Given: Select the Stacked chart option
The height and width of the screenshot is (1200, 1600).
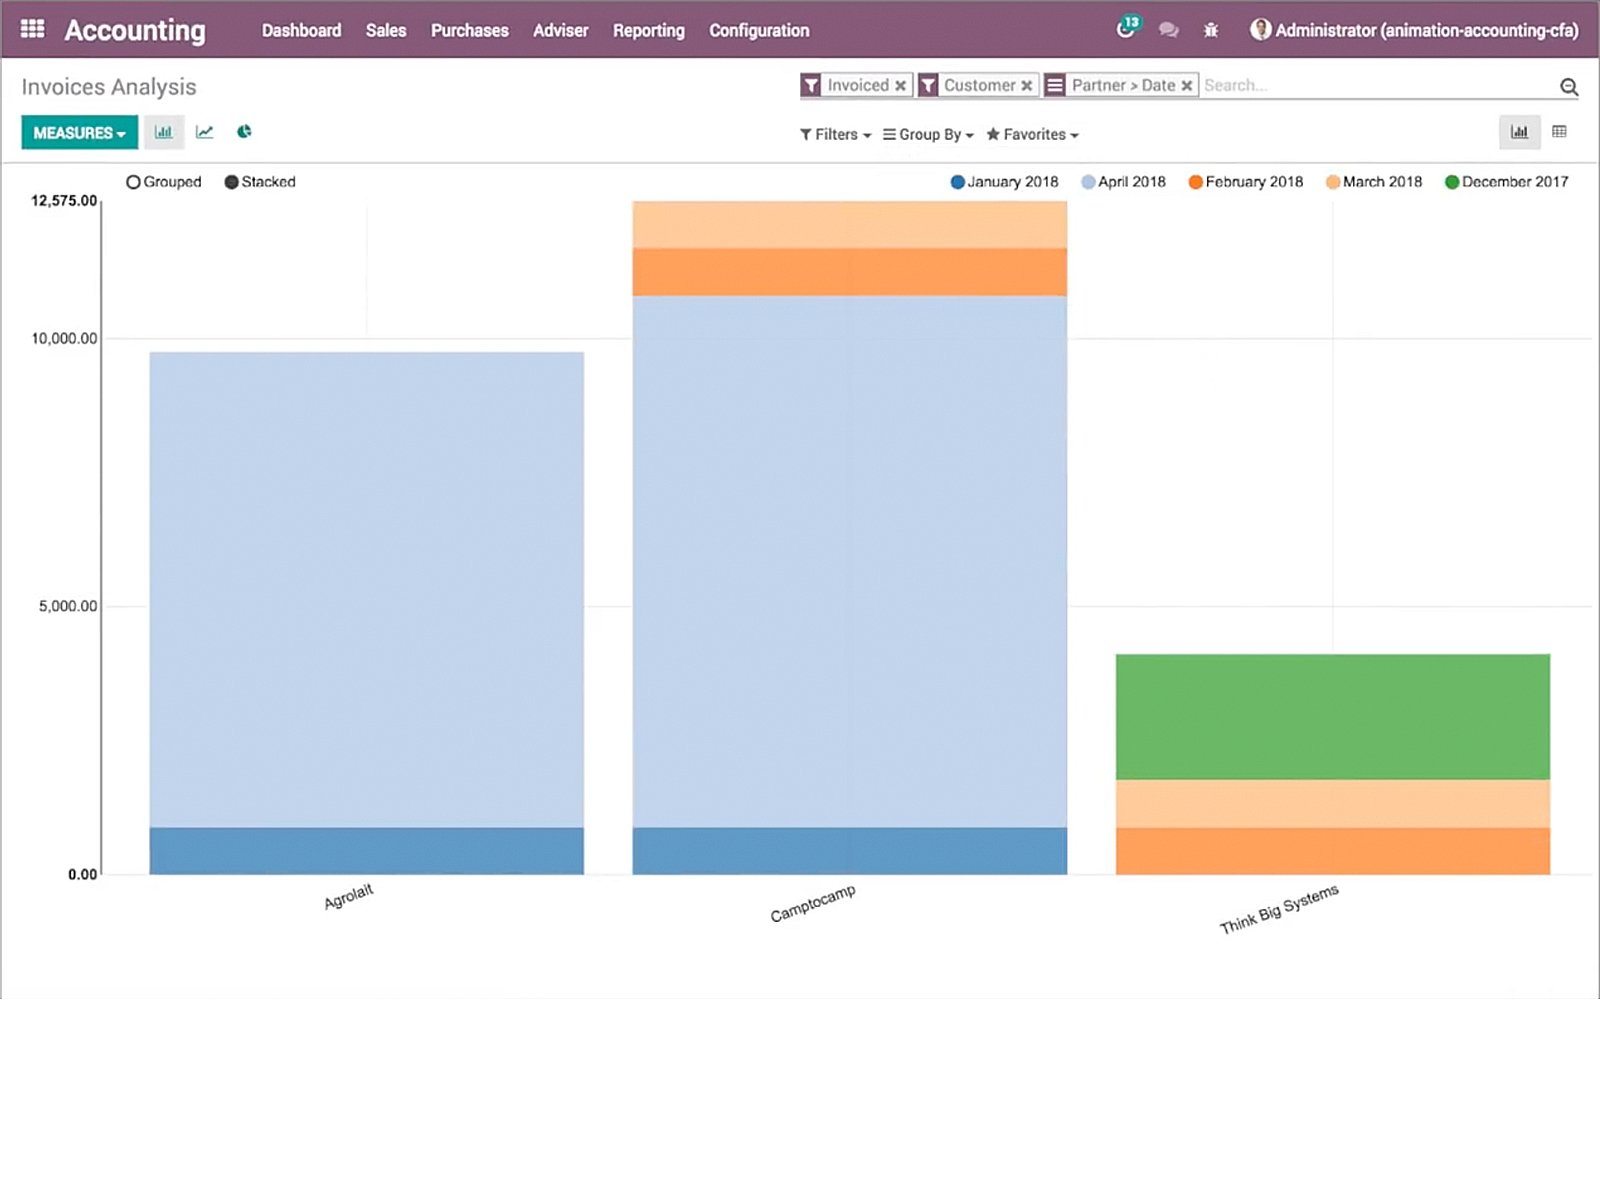Looking at the screenshot, I should 259,182.
